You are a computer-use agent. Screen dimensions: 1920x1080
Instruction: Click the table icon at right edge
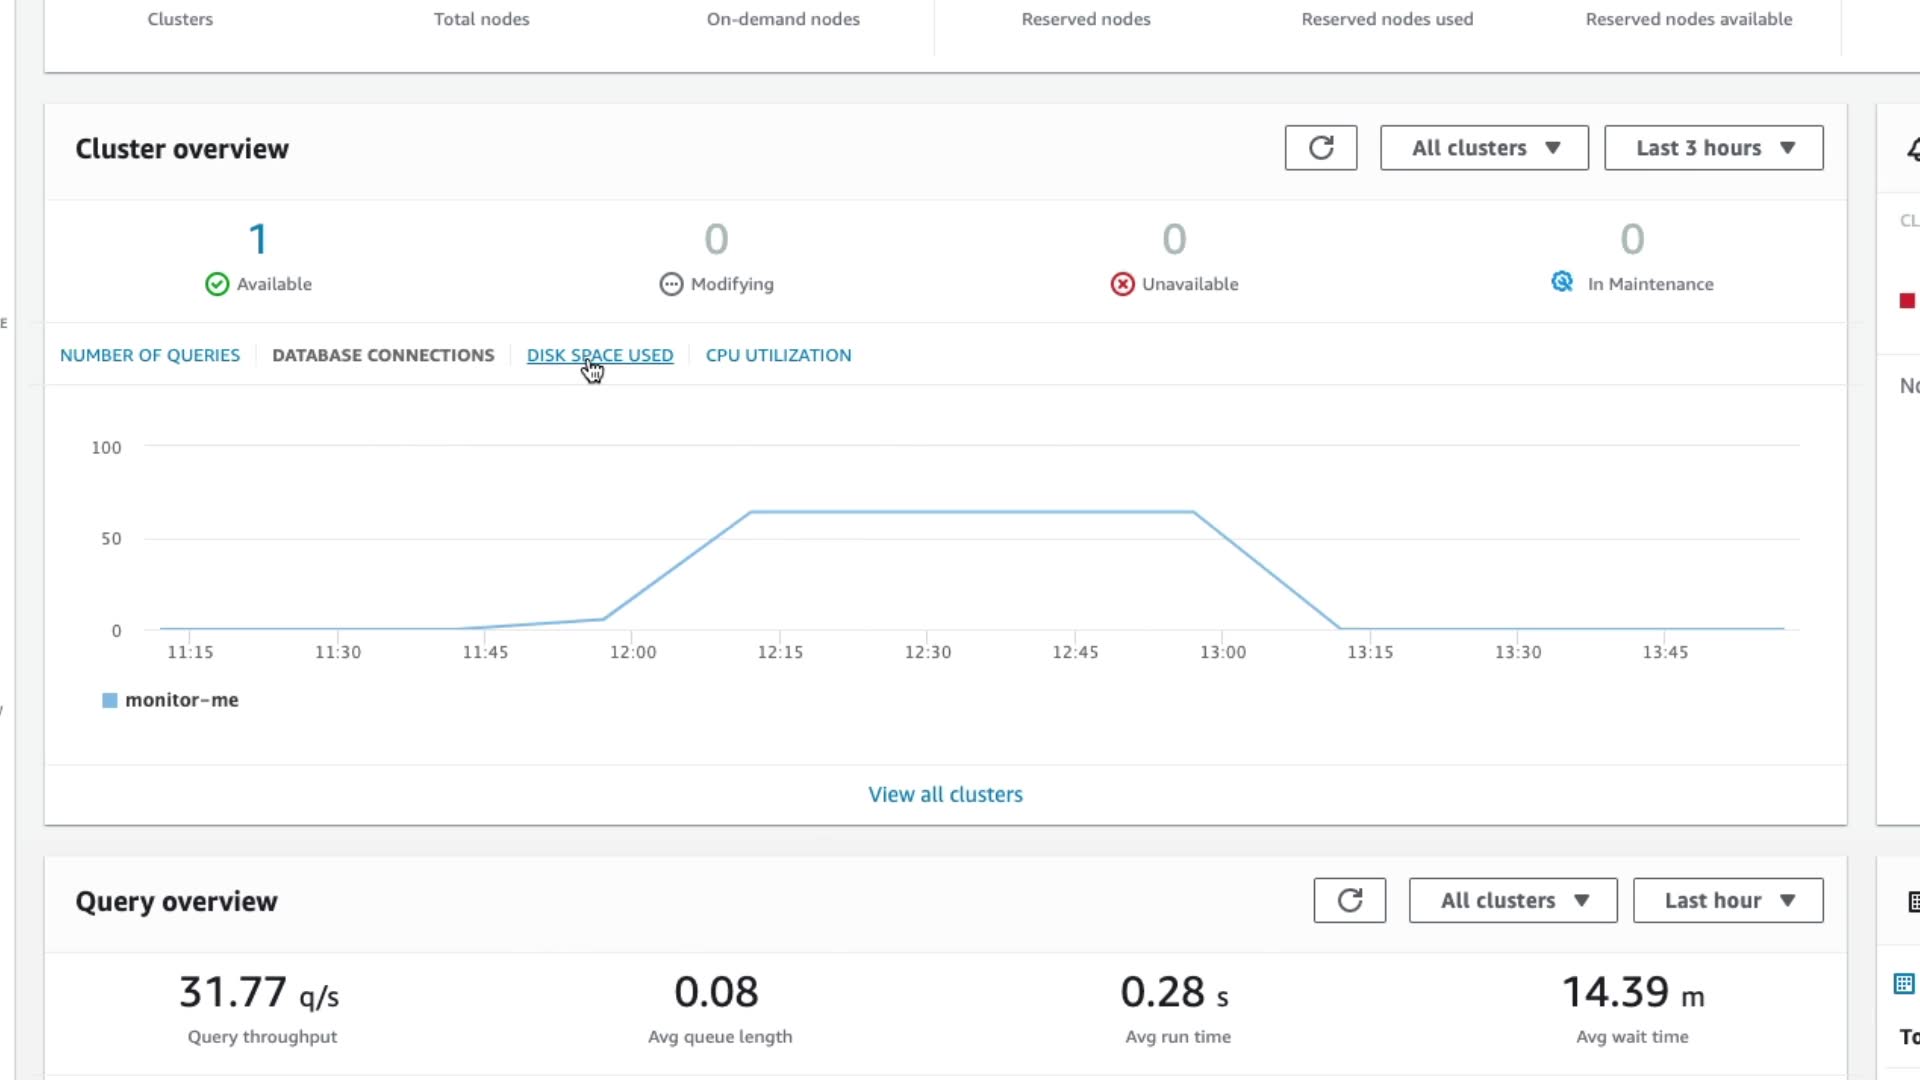pyautogui.click(x=1904, y=984)
